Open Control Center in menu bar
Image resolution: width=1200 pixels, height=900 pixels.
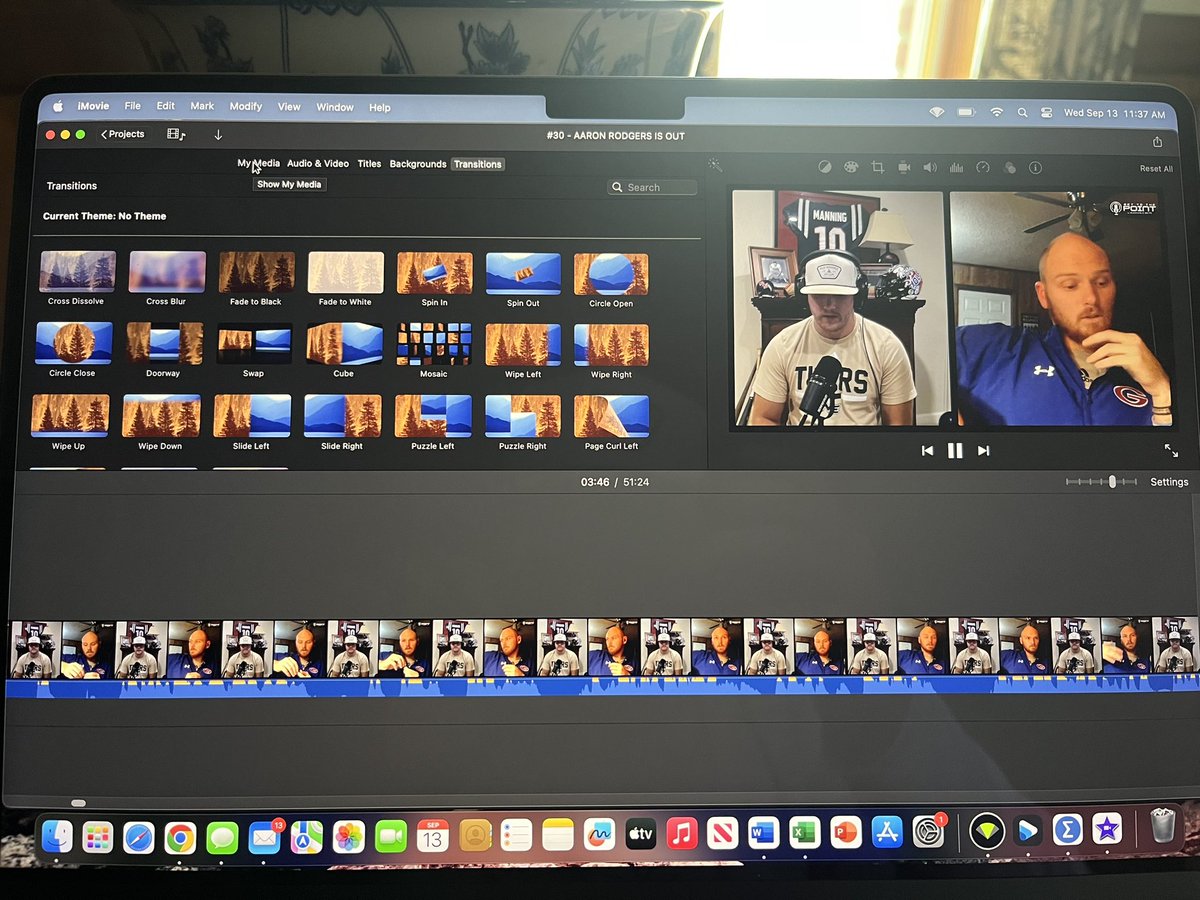(1047, 113)
